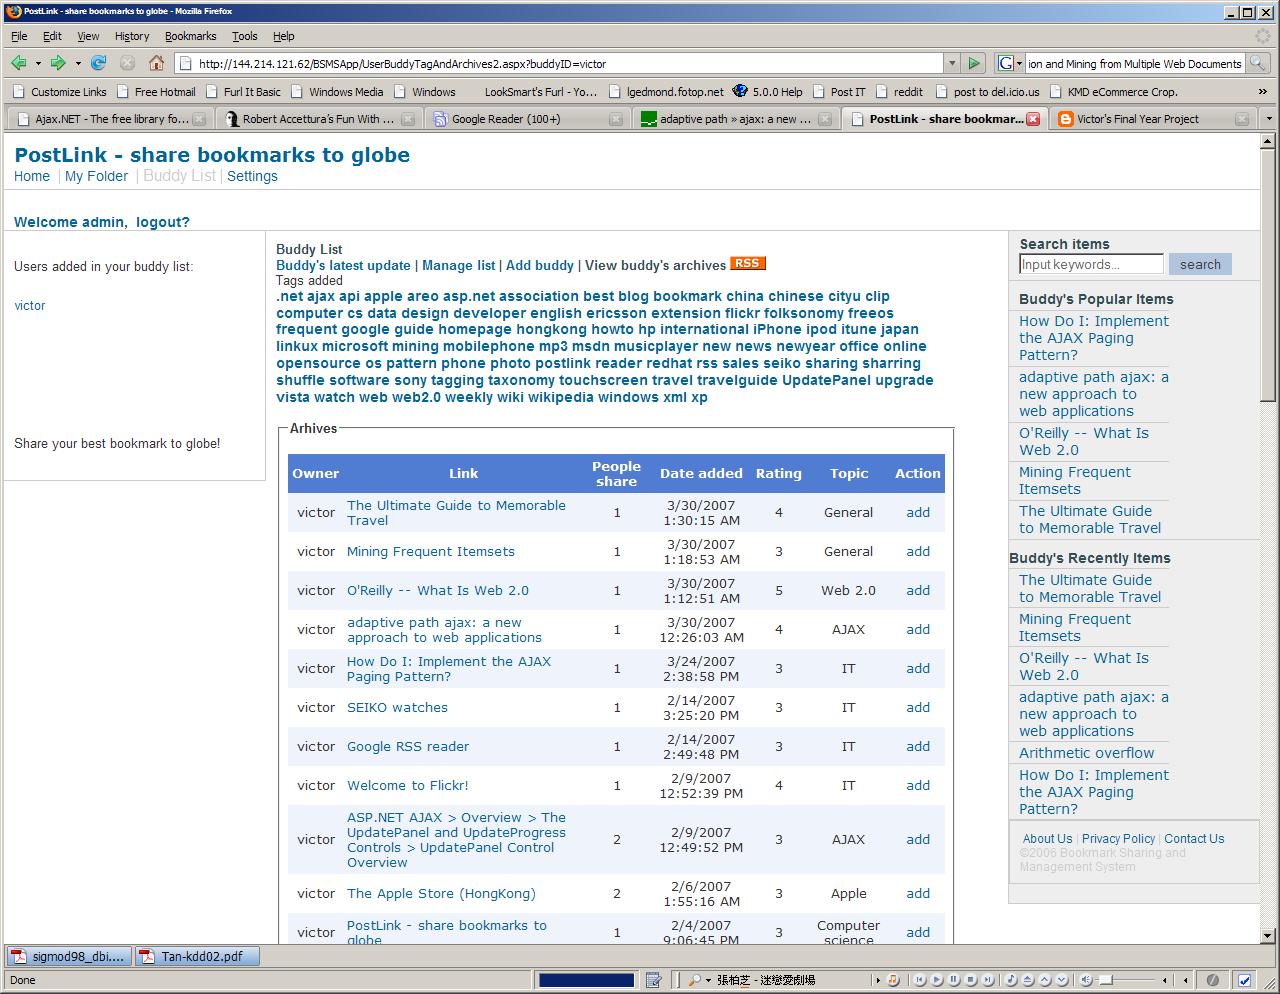Open the Forward button history dropdown
This screenshot has height=994, width=1280.
click(x=78, y=63)
